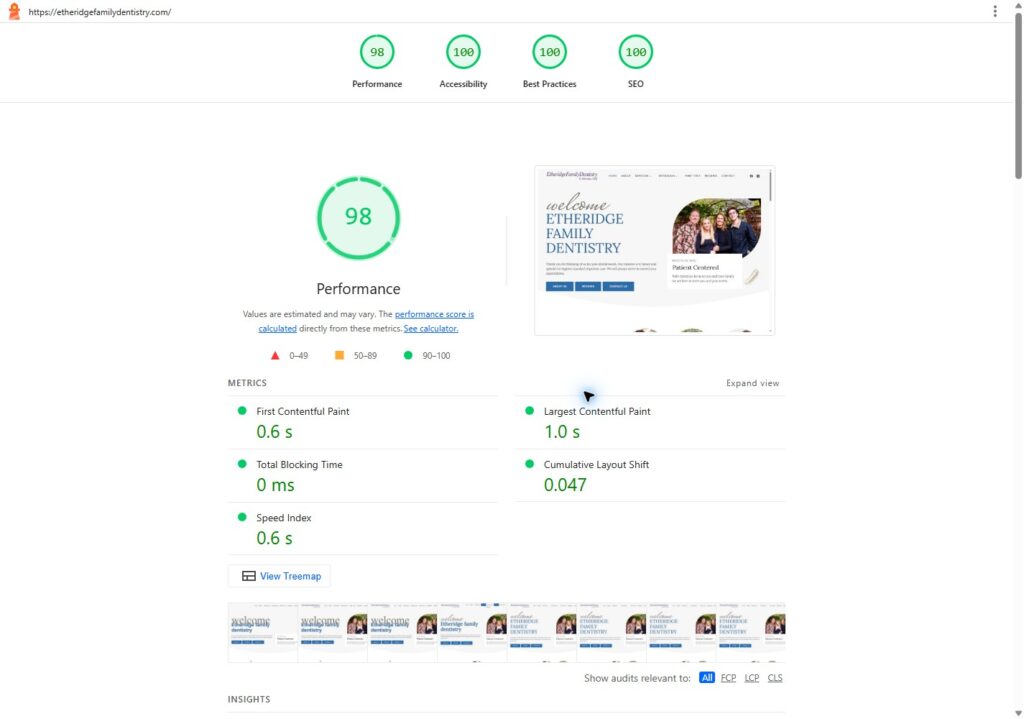
Task: Click green dot beside Largest Contentful Paint
Action: pyautogui.click(x=530, y=411)
